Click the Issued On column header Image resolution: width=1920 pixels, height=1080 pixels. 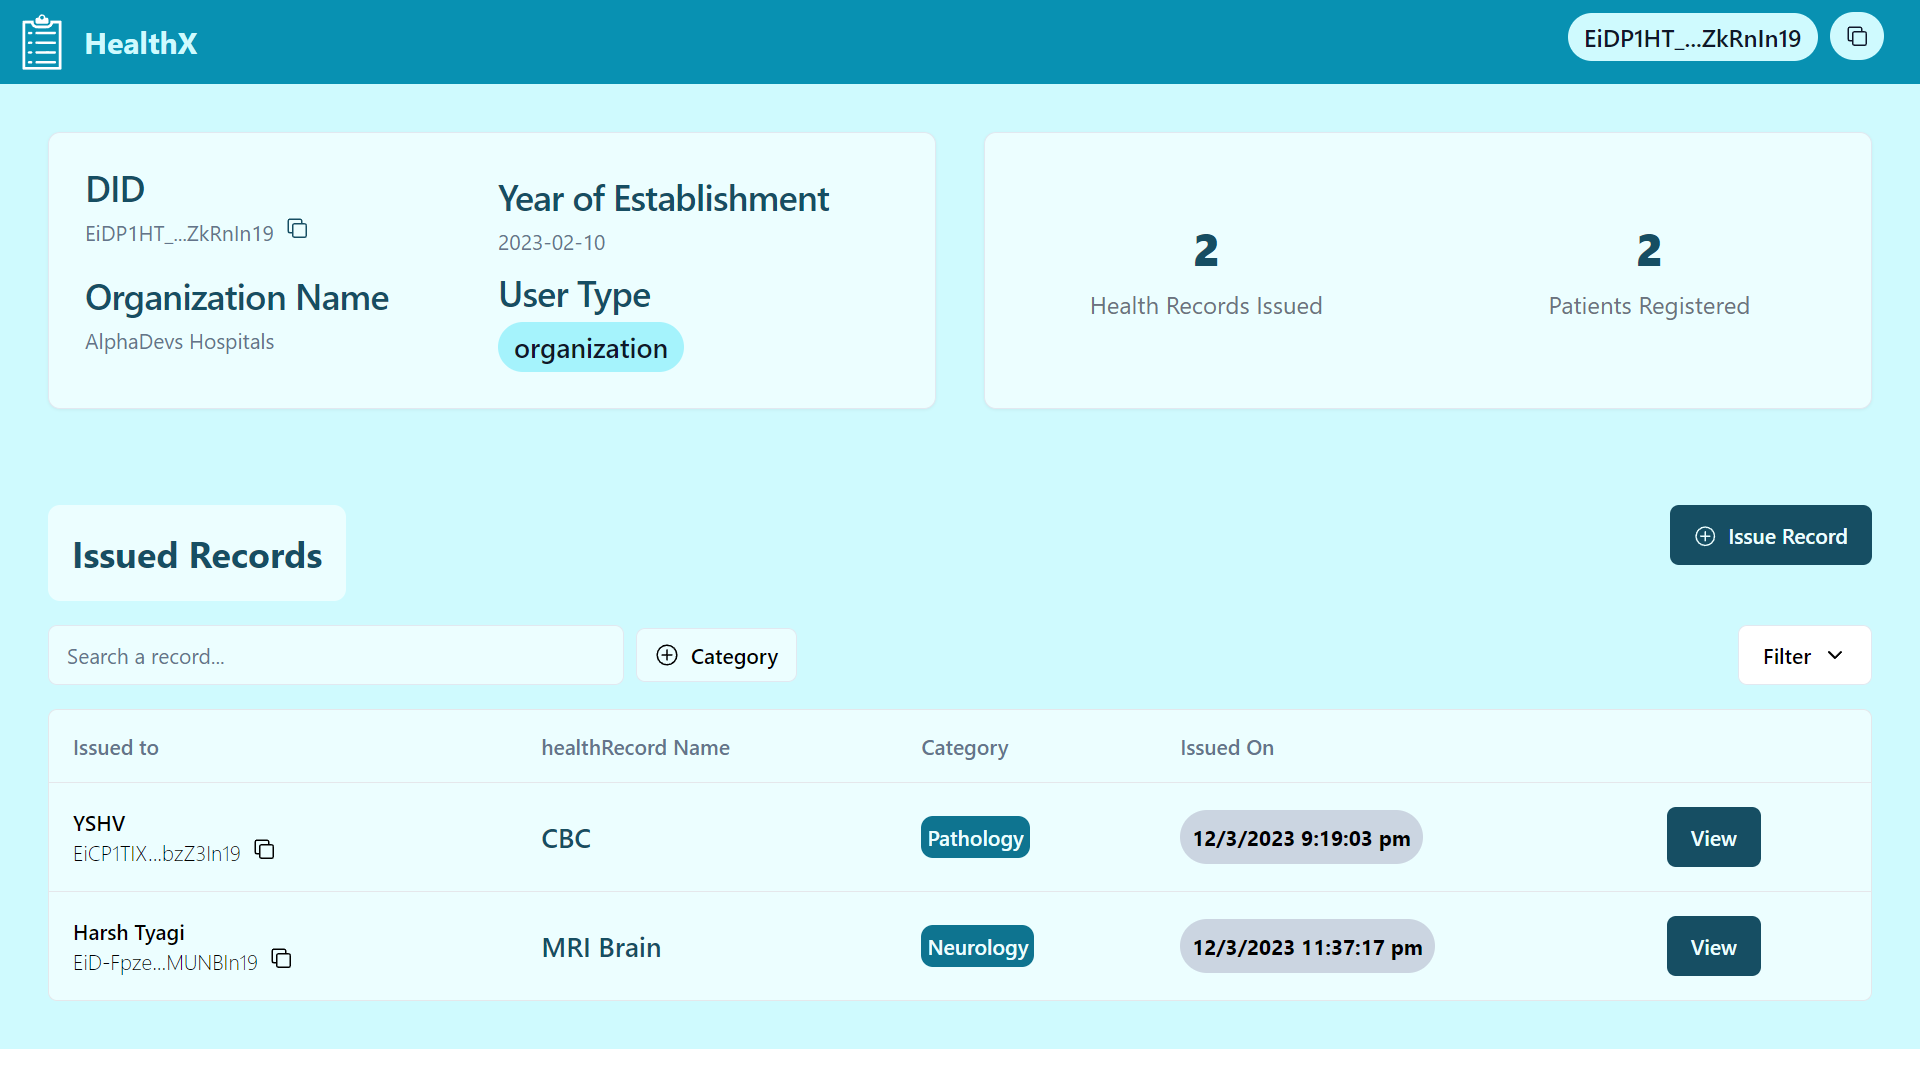point(1226,748)
